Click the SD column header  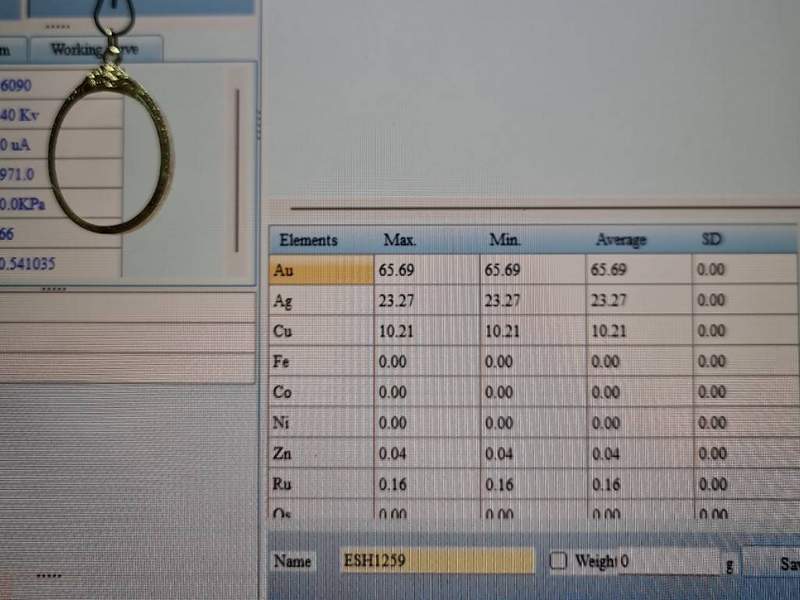[712, 240]
